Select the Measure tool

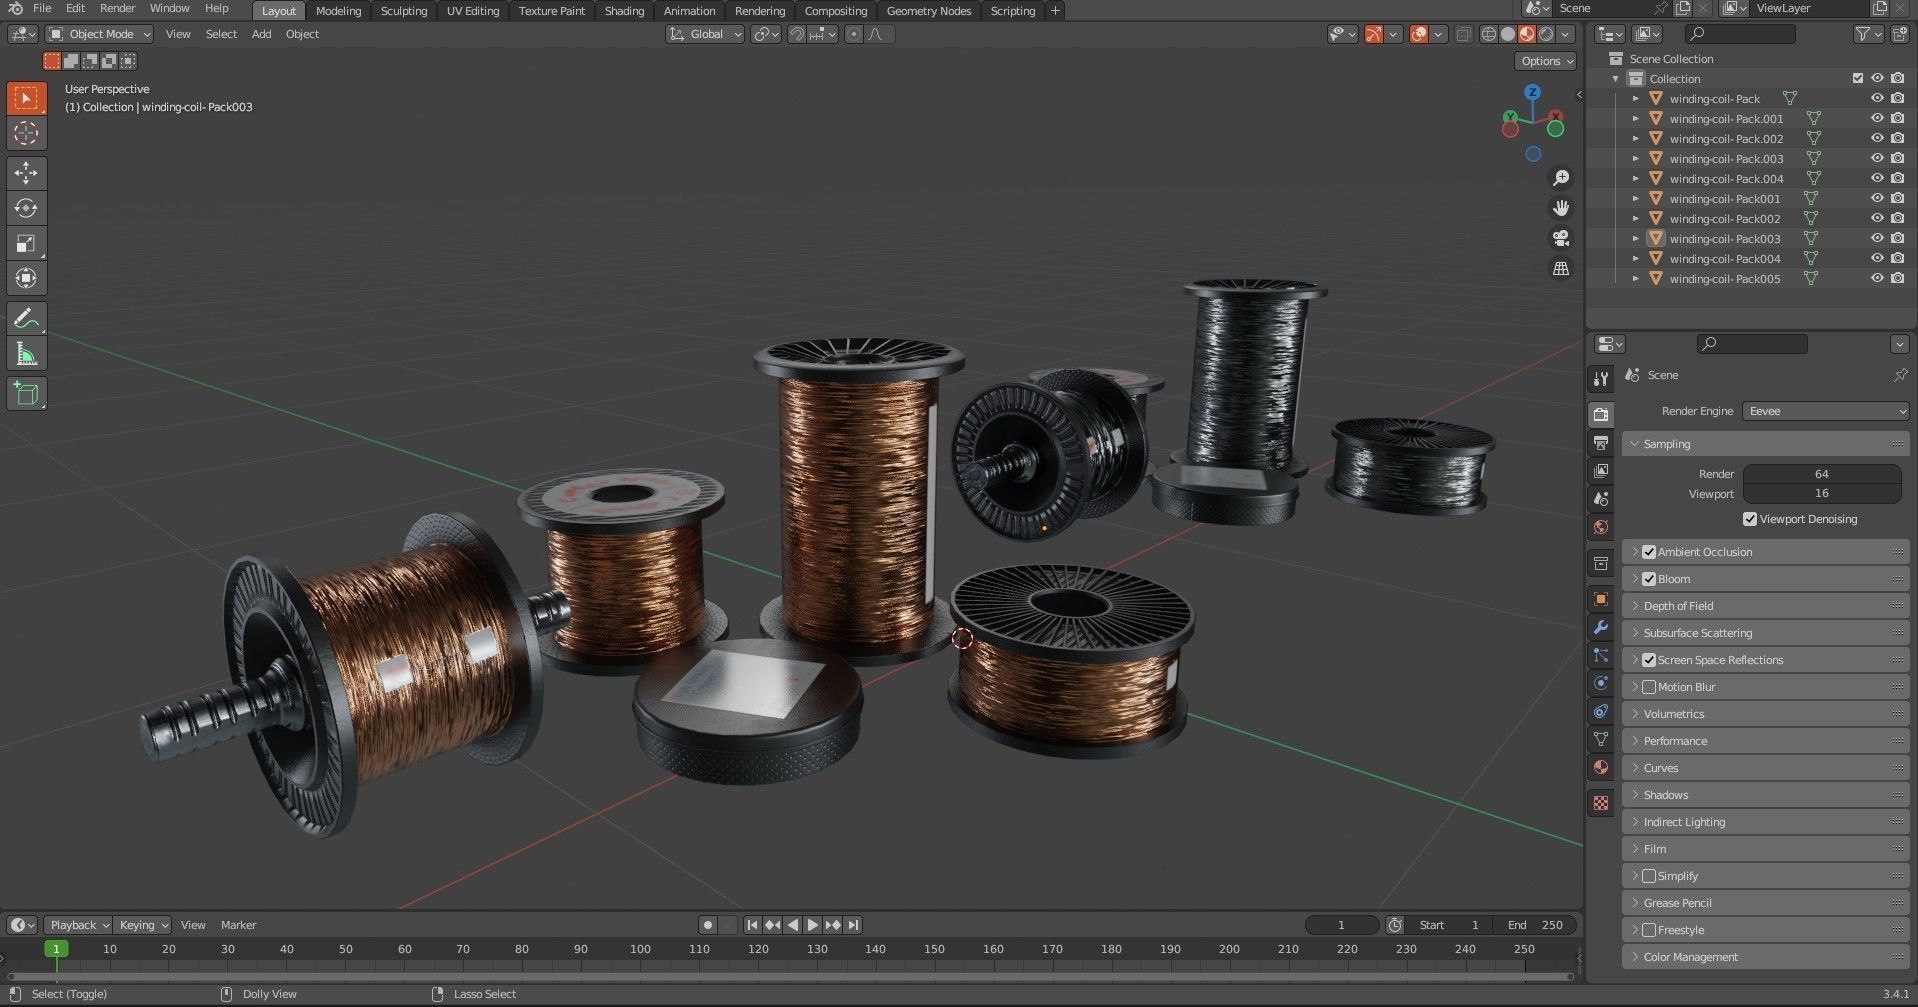pyautogui.click(x=26, y=354)
